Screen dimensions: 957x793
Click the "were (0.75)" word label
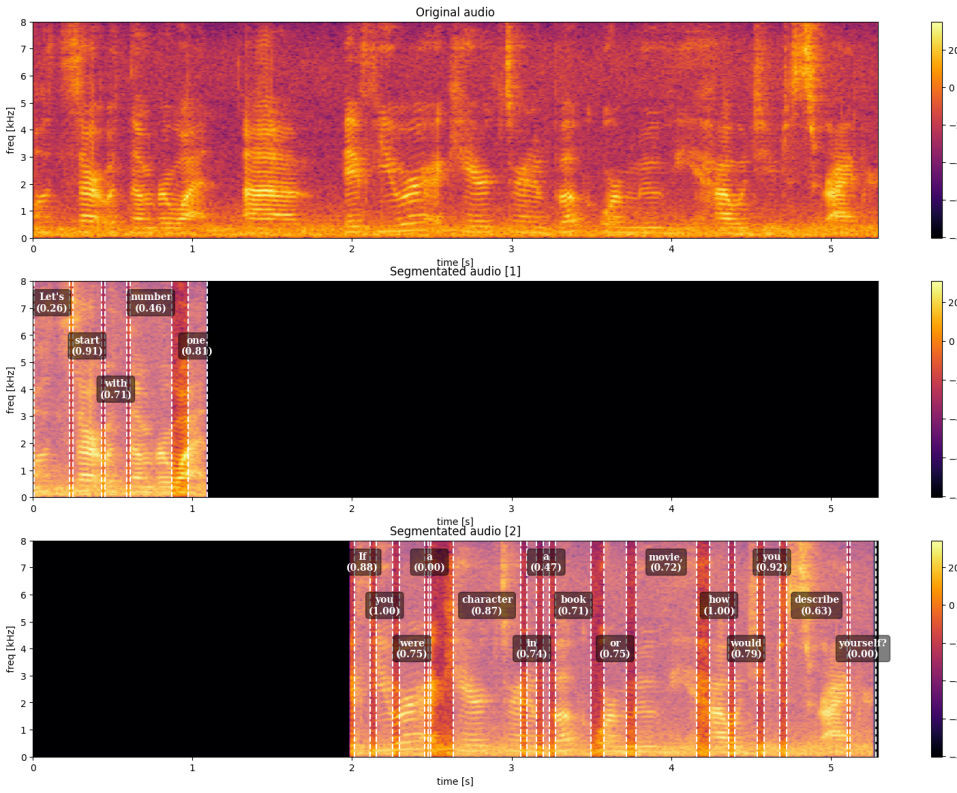tap(411, 648)
